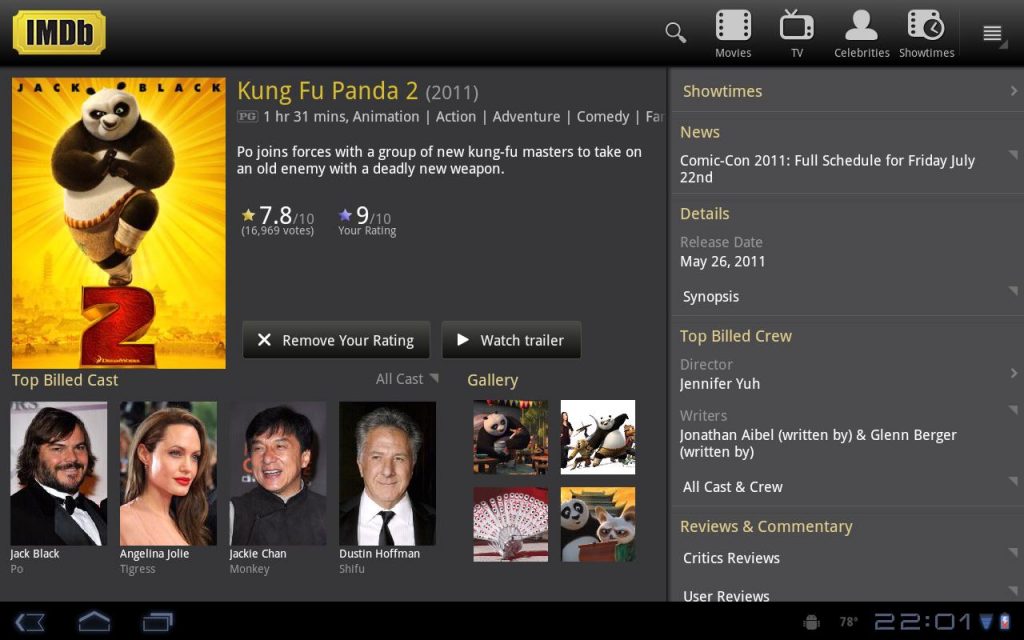Tap the Gallery heading
Image resolution: width=1024 pixels, height=640 pixels.
tap(492, 380)
